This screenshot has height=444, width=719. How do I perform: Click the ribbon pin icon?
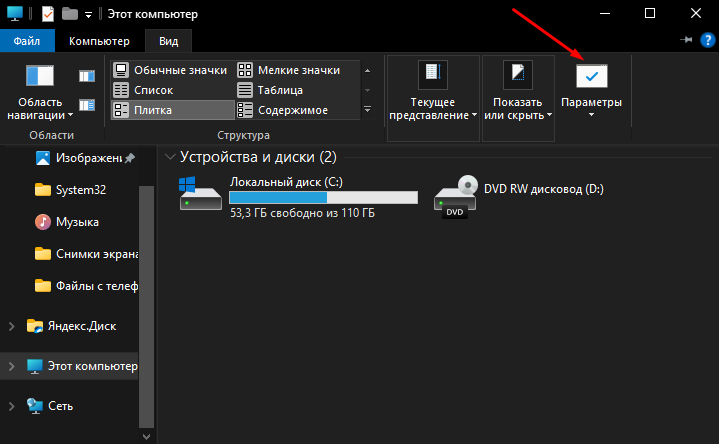(x=686, y=40)
